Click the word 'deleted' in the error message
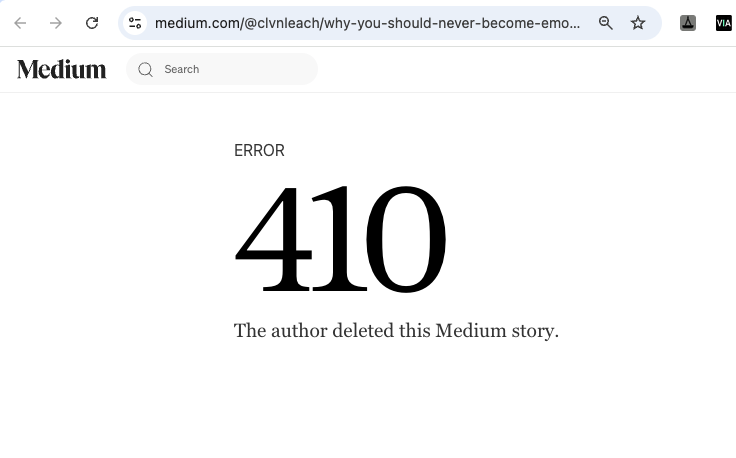736x458 pixels. pos(364,331)
